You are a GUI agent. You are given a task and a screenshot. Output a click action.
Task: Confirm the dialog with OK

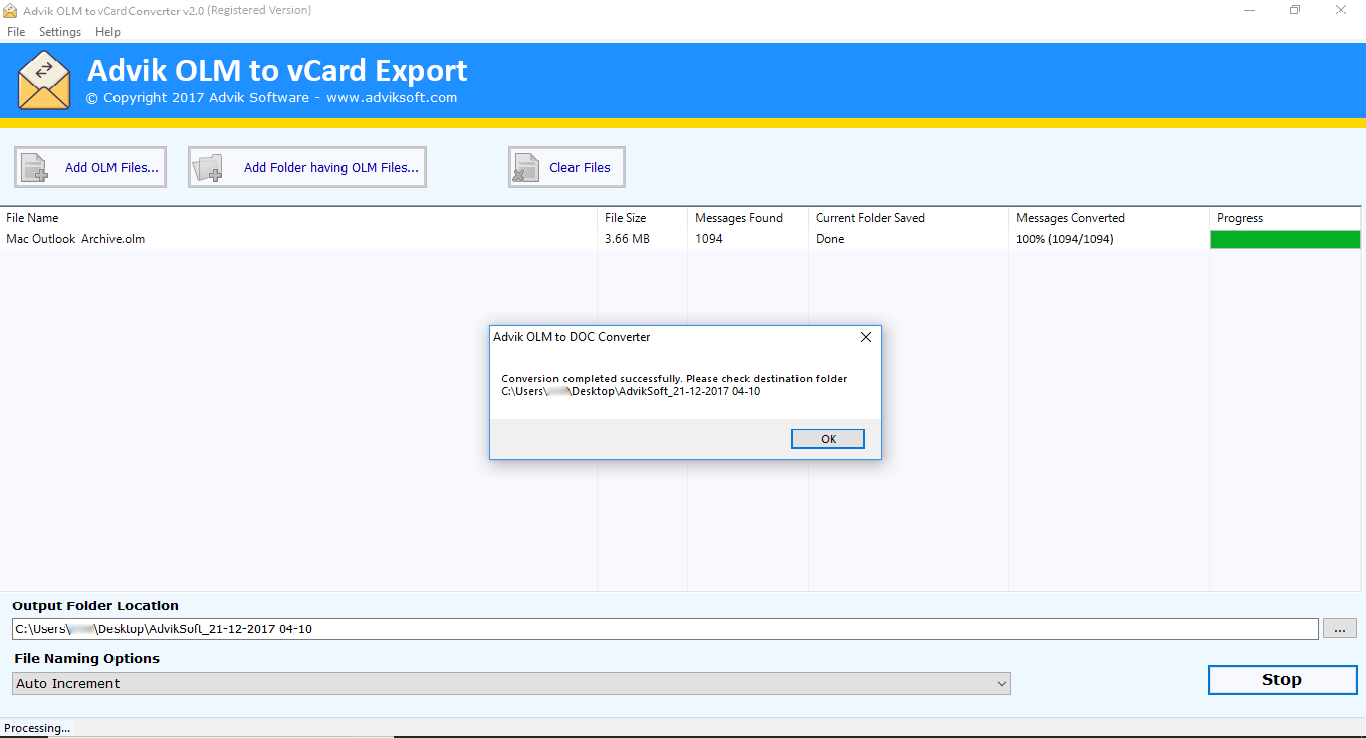(828, 439)
